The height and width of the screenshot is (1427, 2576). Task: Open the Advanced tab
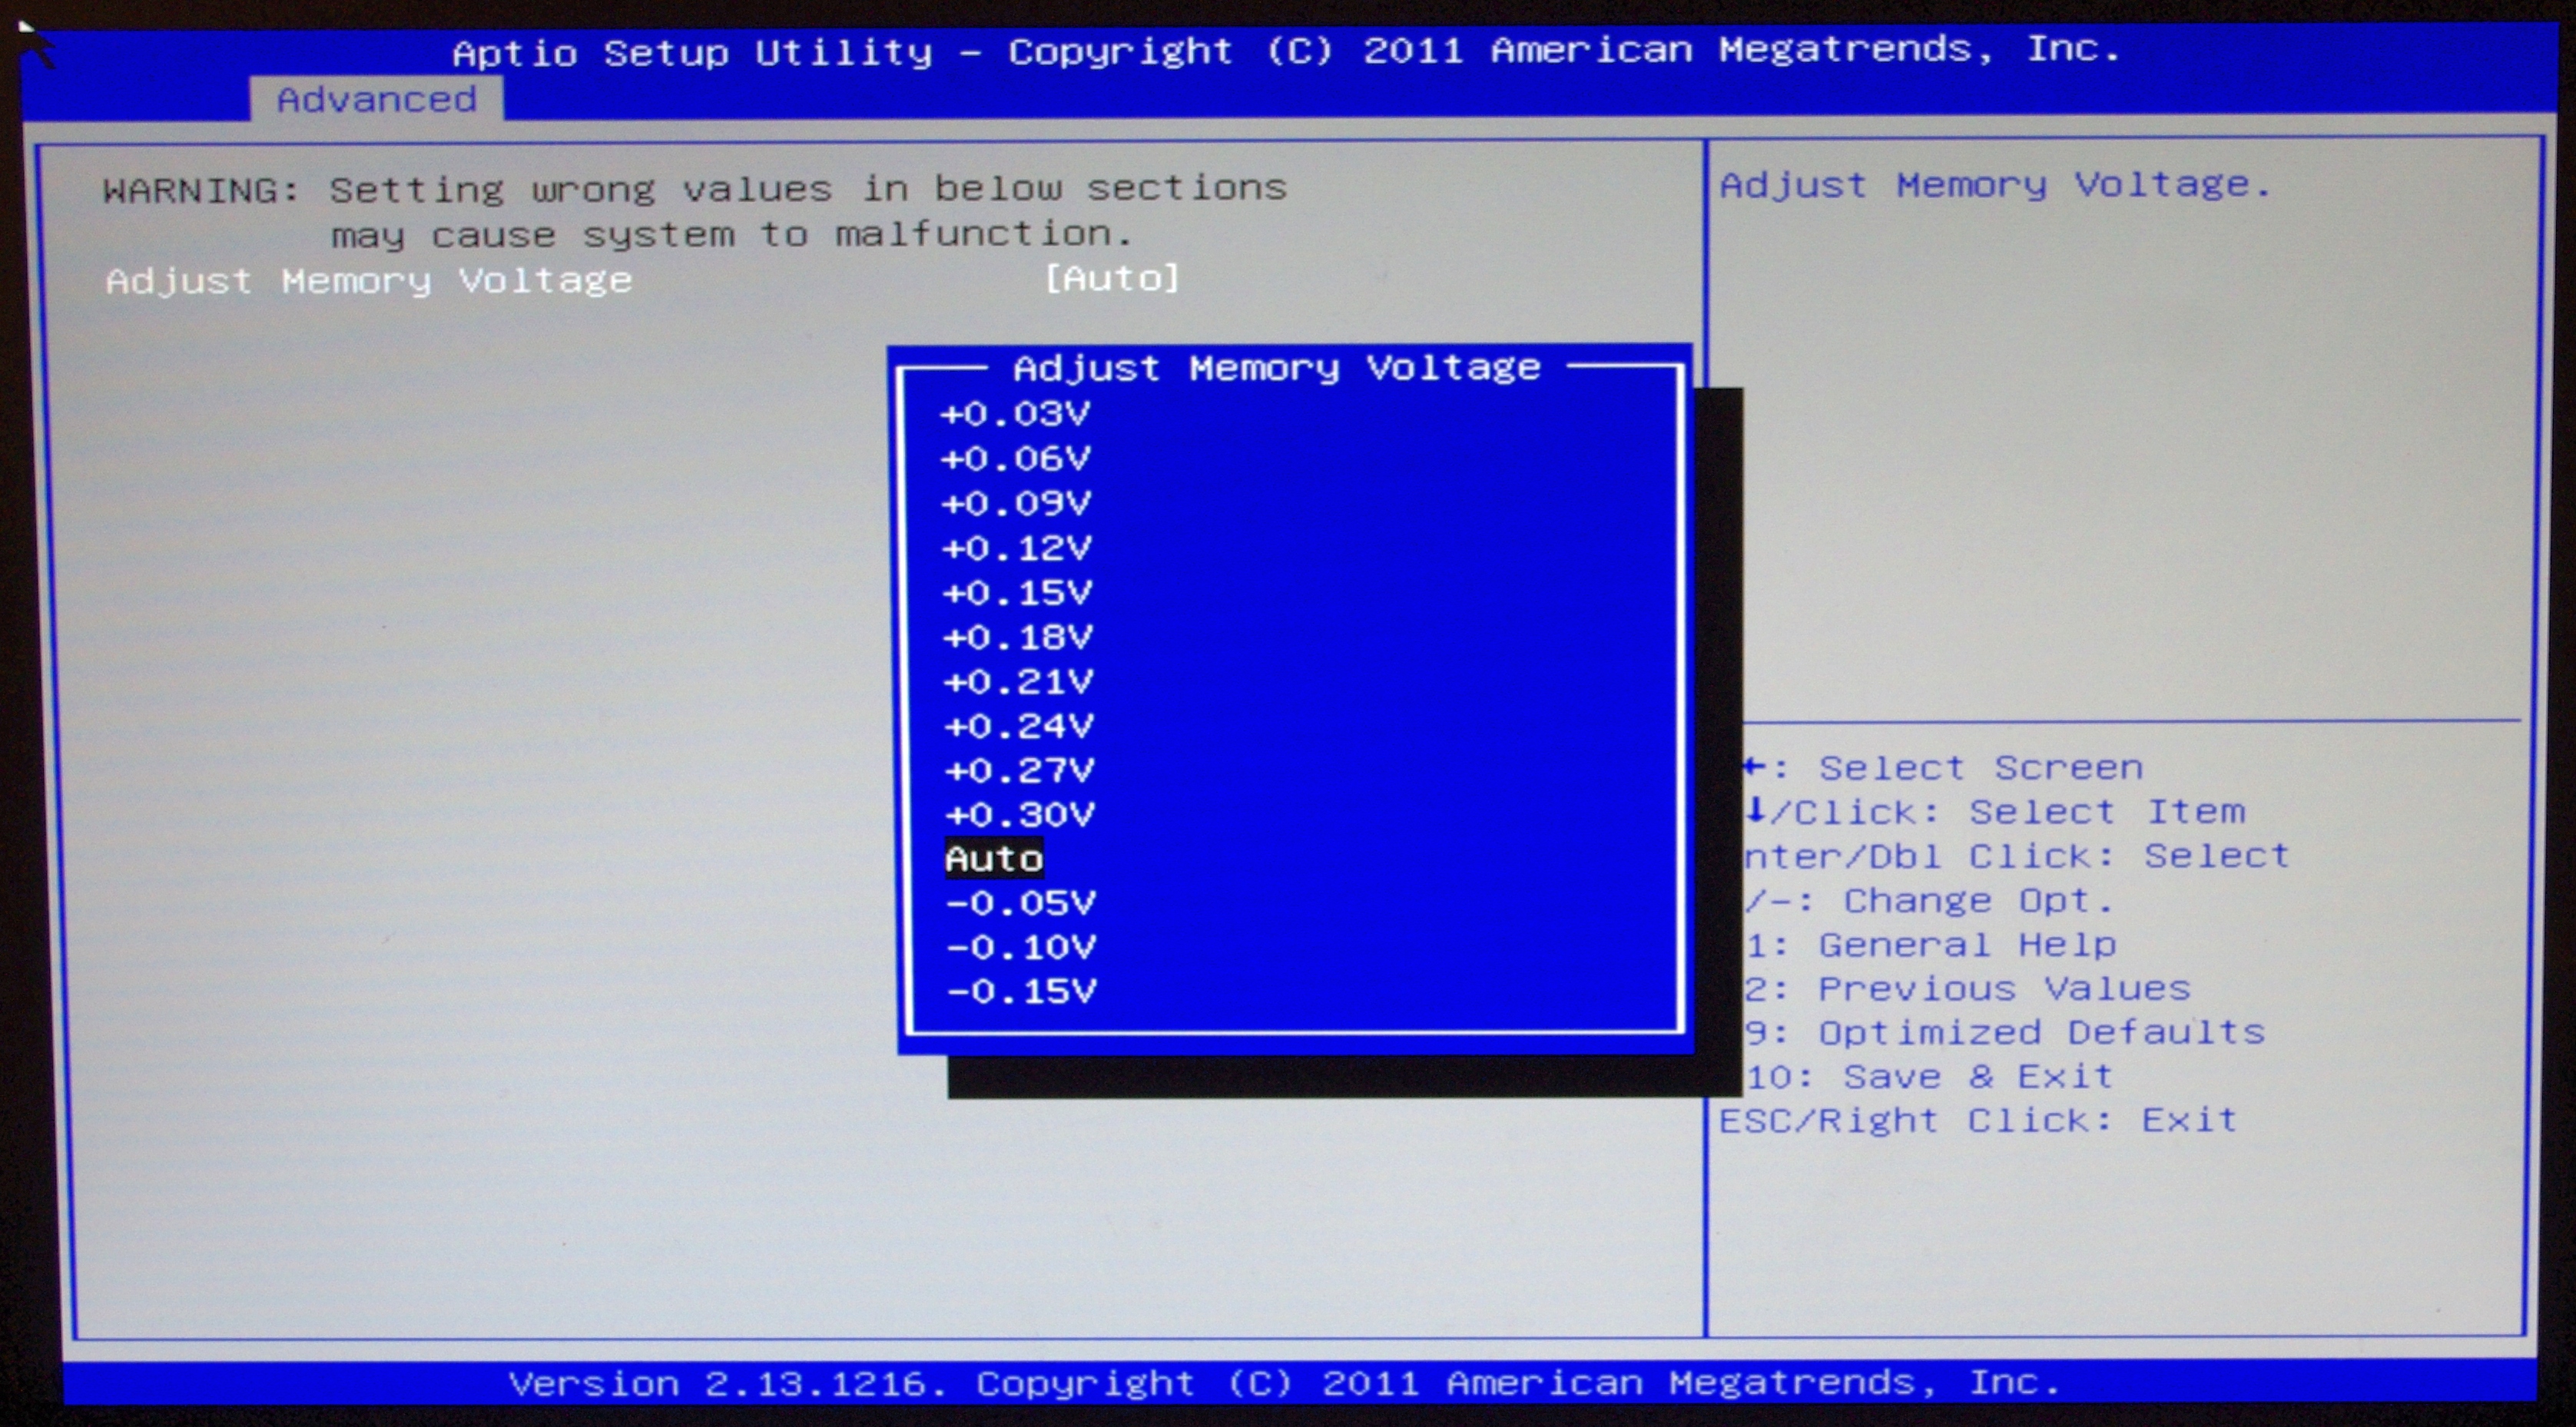point(376,100)
